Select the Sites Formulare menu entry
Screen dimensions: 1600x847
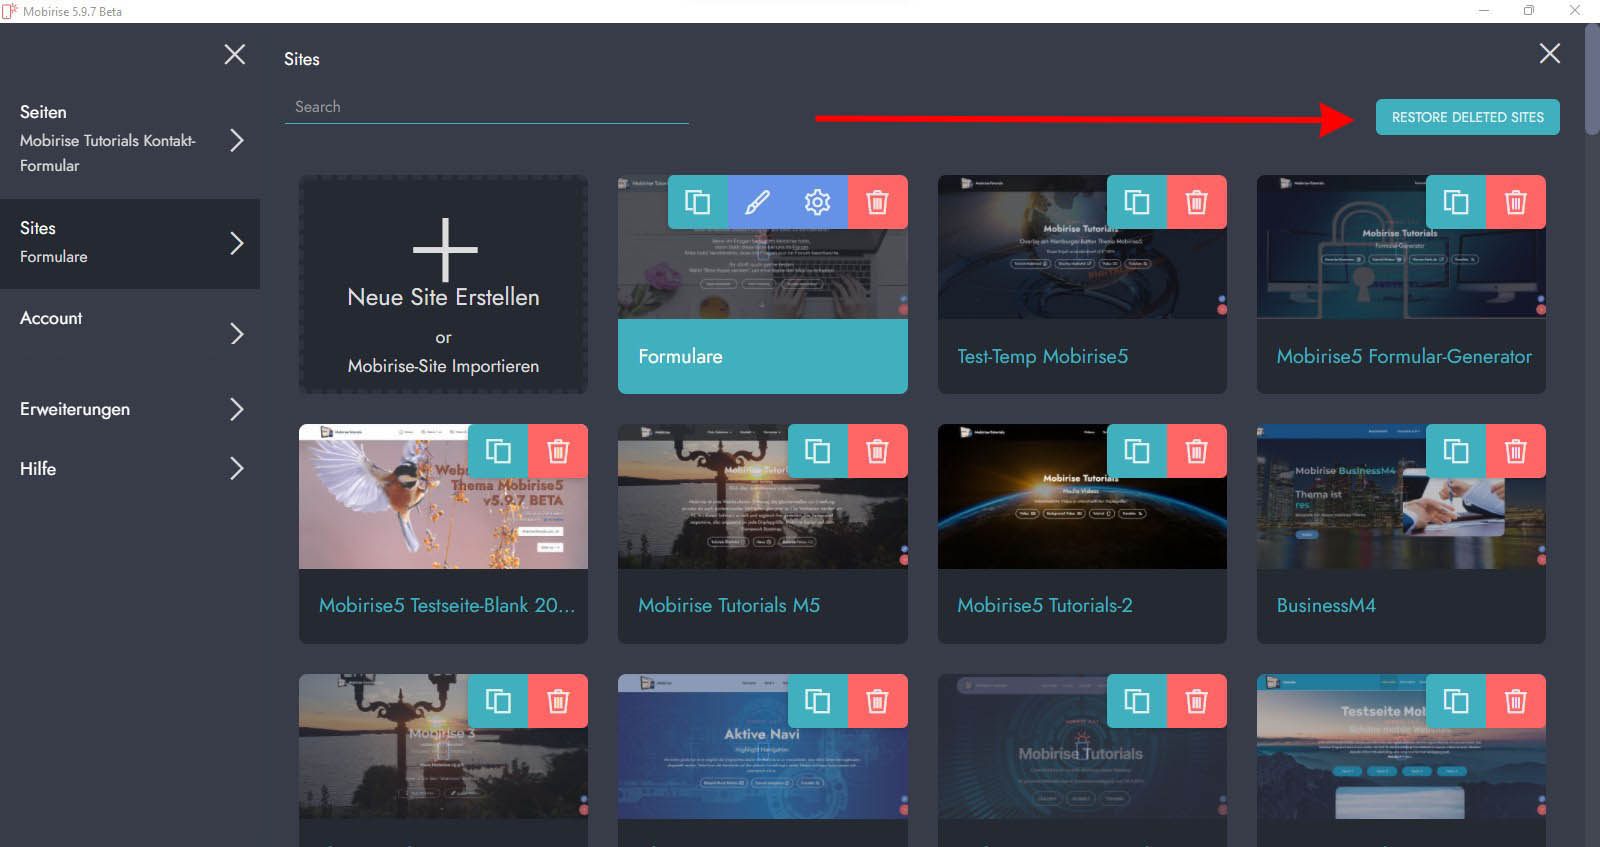pos(129,243)
